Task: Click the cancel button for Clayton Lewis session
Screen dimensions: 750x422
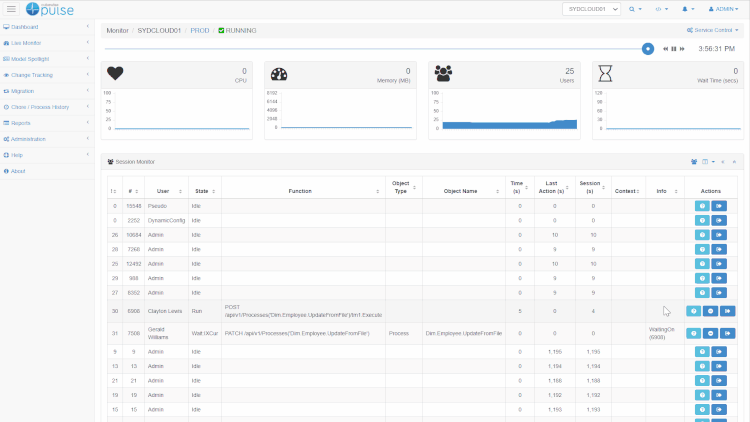Action: (710, 311)
